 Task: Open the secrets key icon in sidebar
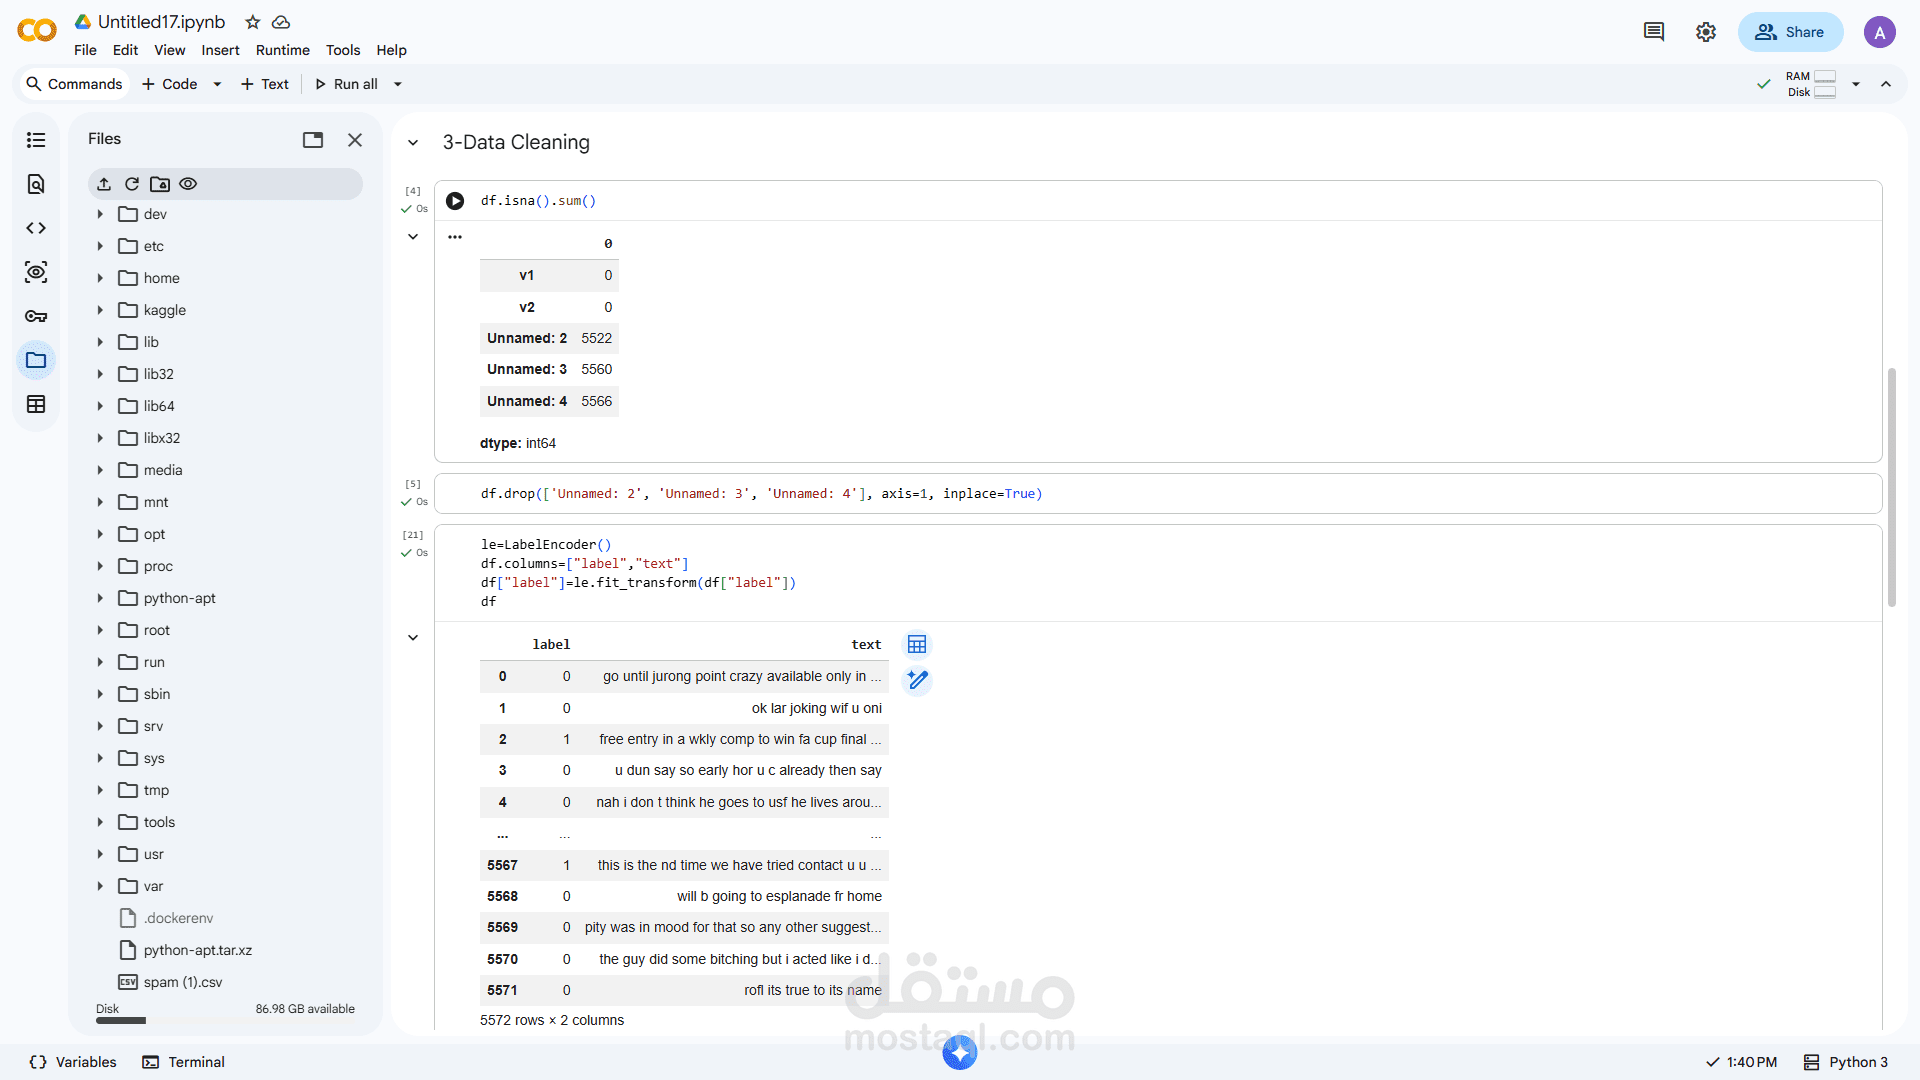click(x=36, y=316)
